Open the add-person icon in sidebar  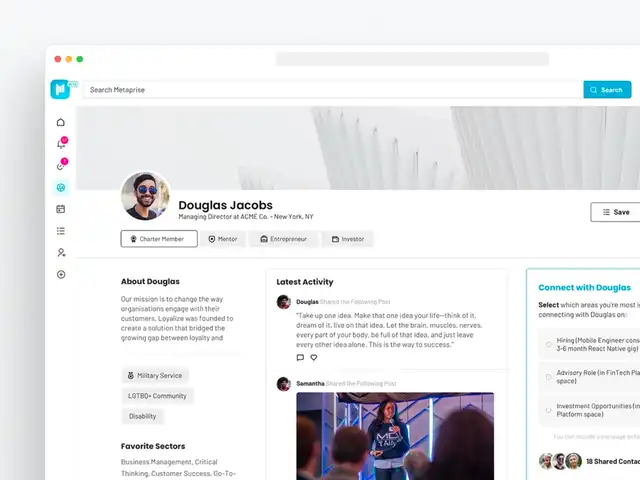tap(61, 253)
